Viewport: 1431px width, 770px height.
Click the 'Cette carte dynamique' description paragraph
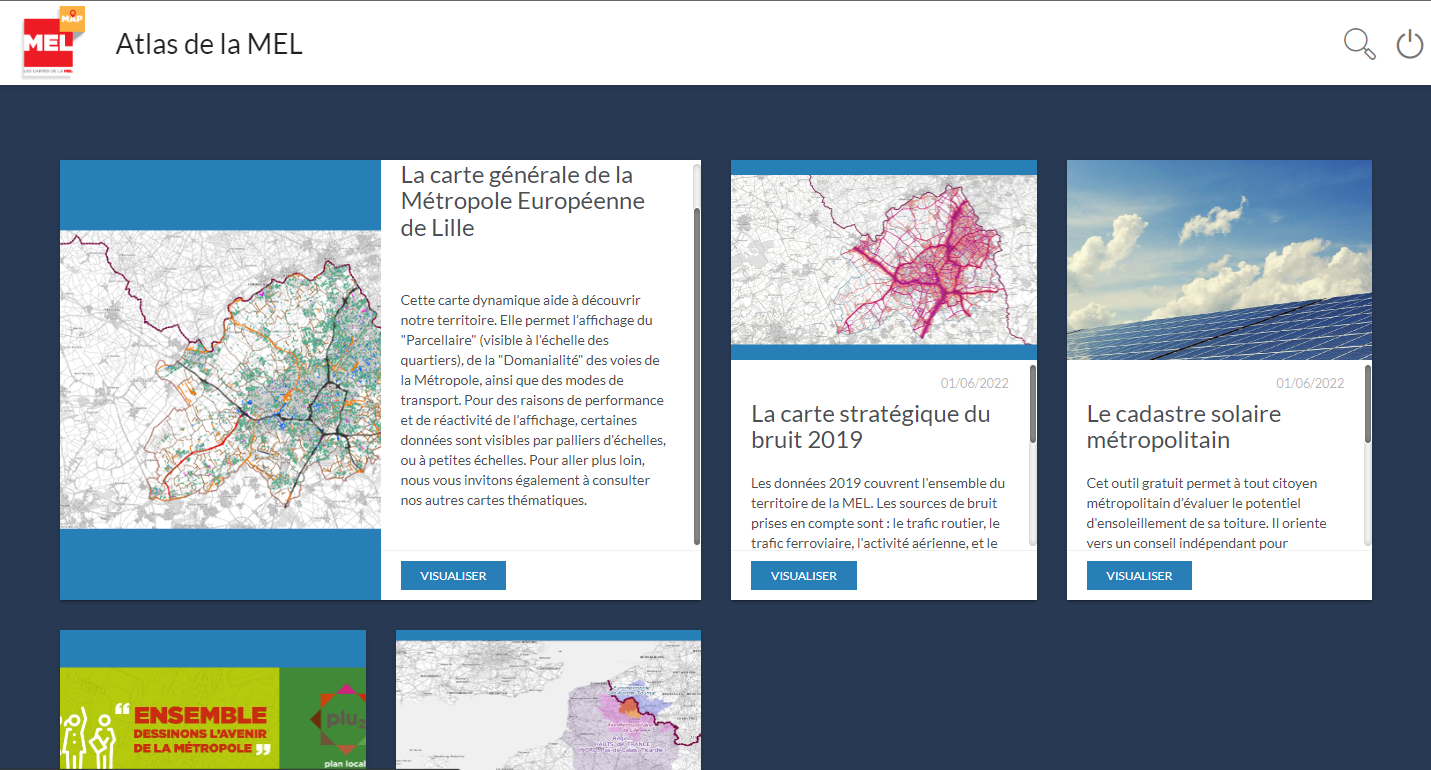(x=534, y=400)
